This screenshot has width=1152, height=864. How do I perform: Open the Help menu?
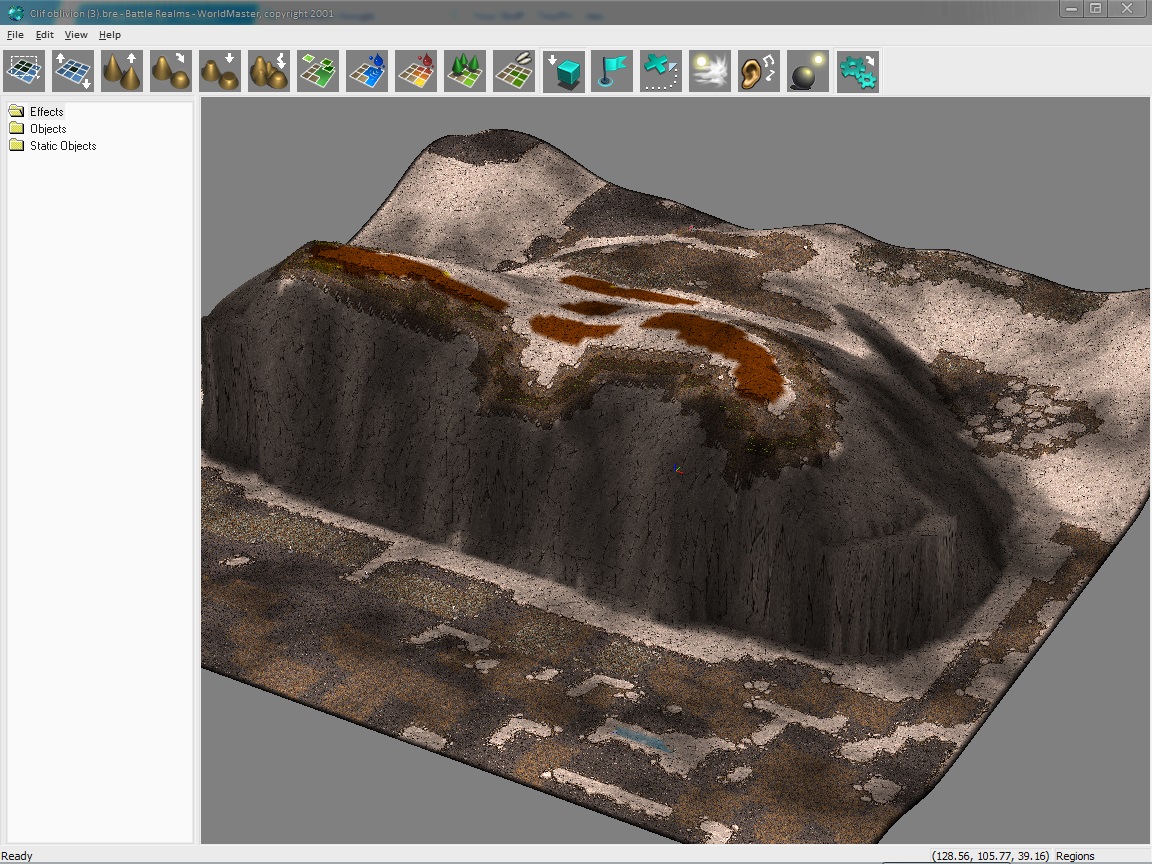109,35
